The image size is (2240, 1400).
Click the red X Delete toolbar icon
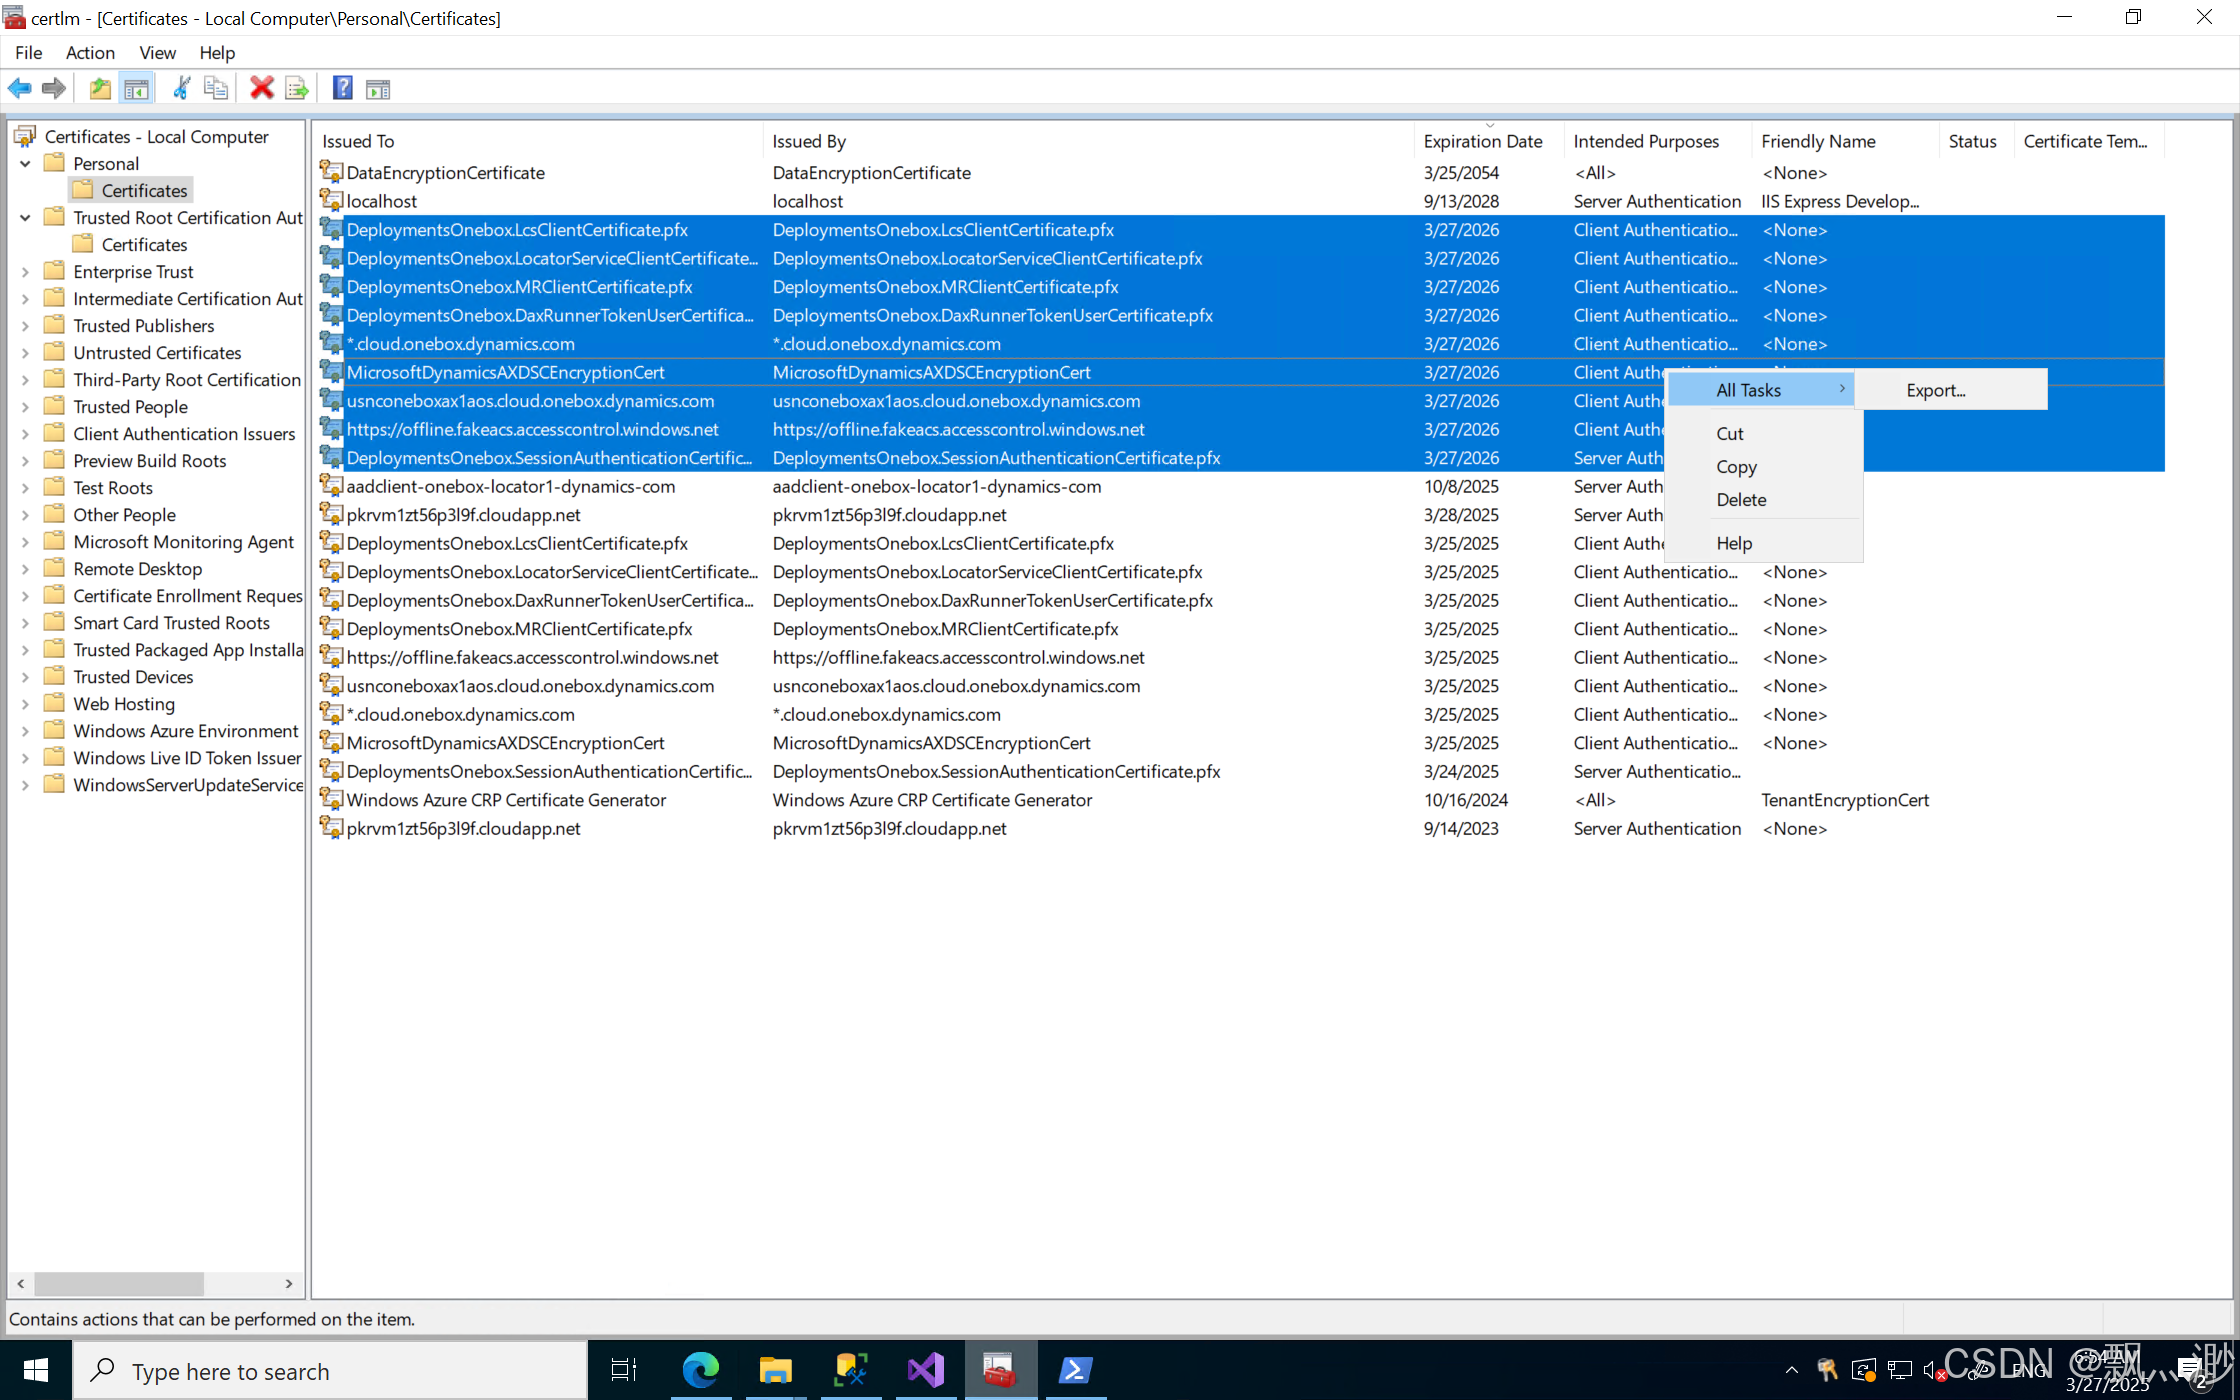(262, 89)
